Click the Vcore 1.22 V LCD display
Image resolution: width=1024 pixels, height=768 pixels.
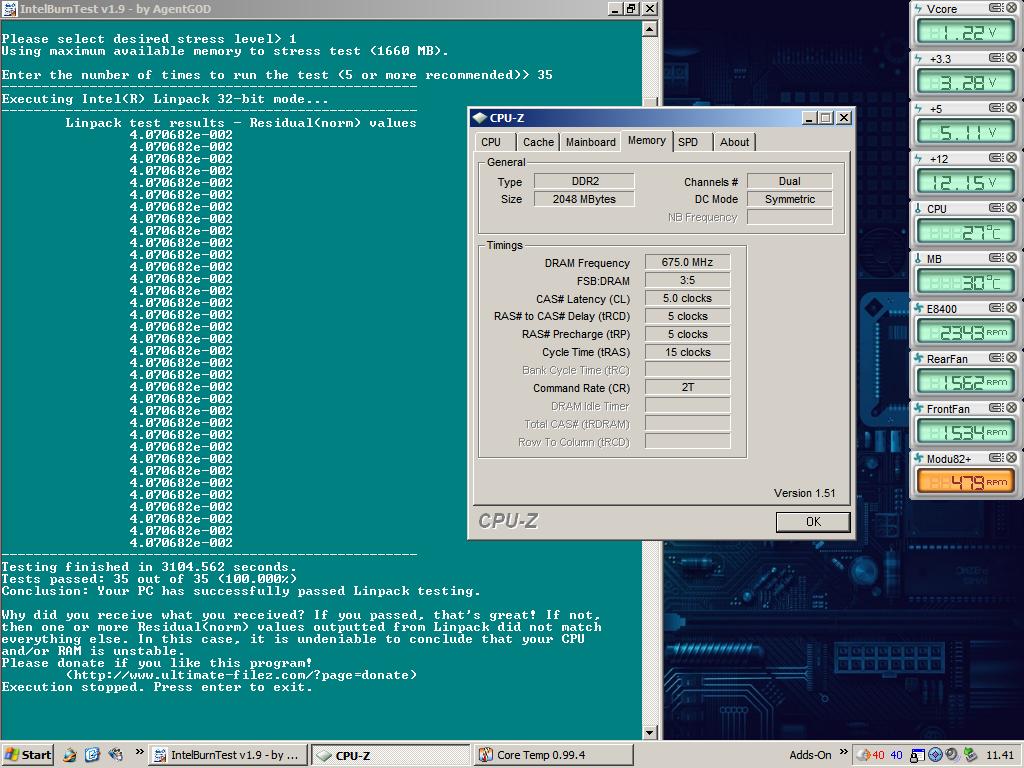pyautogui.click(x=965, y=32)
